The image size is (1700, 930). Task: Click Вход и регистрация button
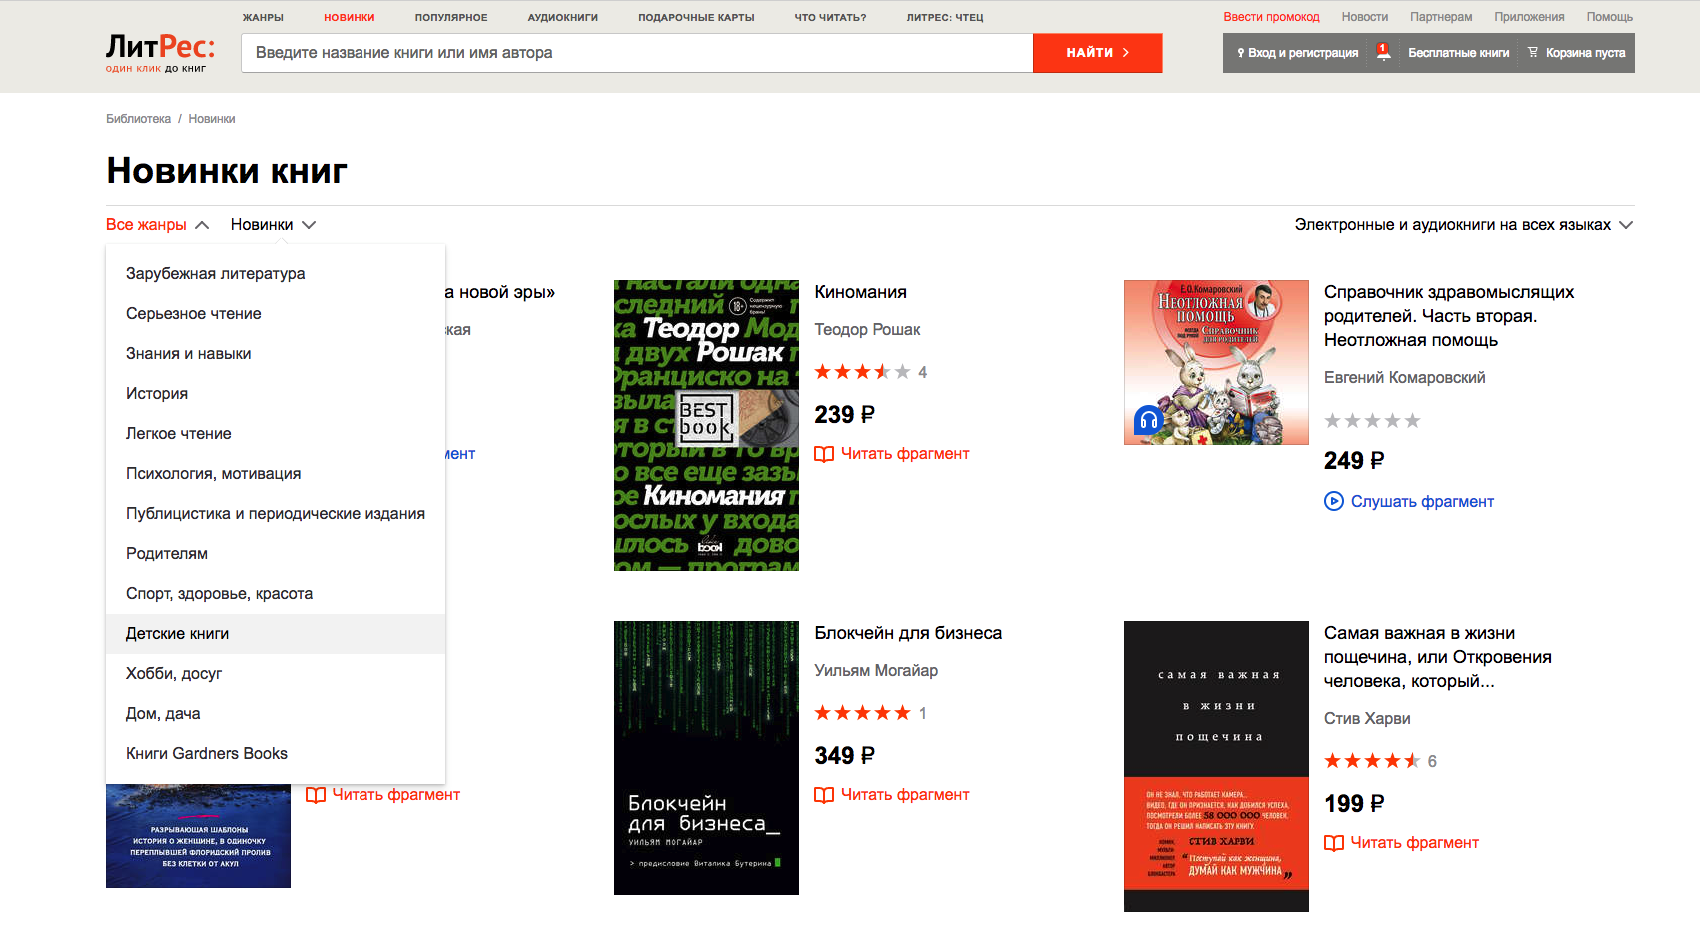1297,53
